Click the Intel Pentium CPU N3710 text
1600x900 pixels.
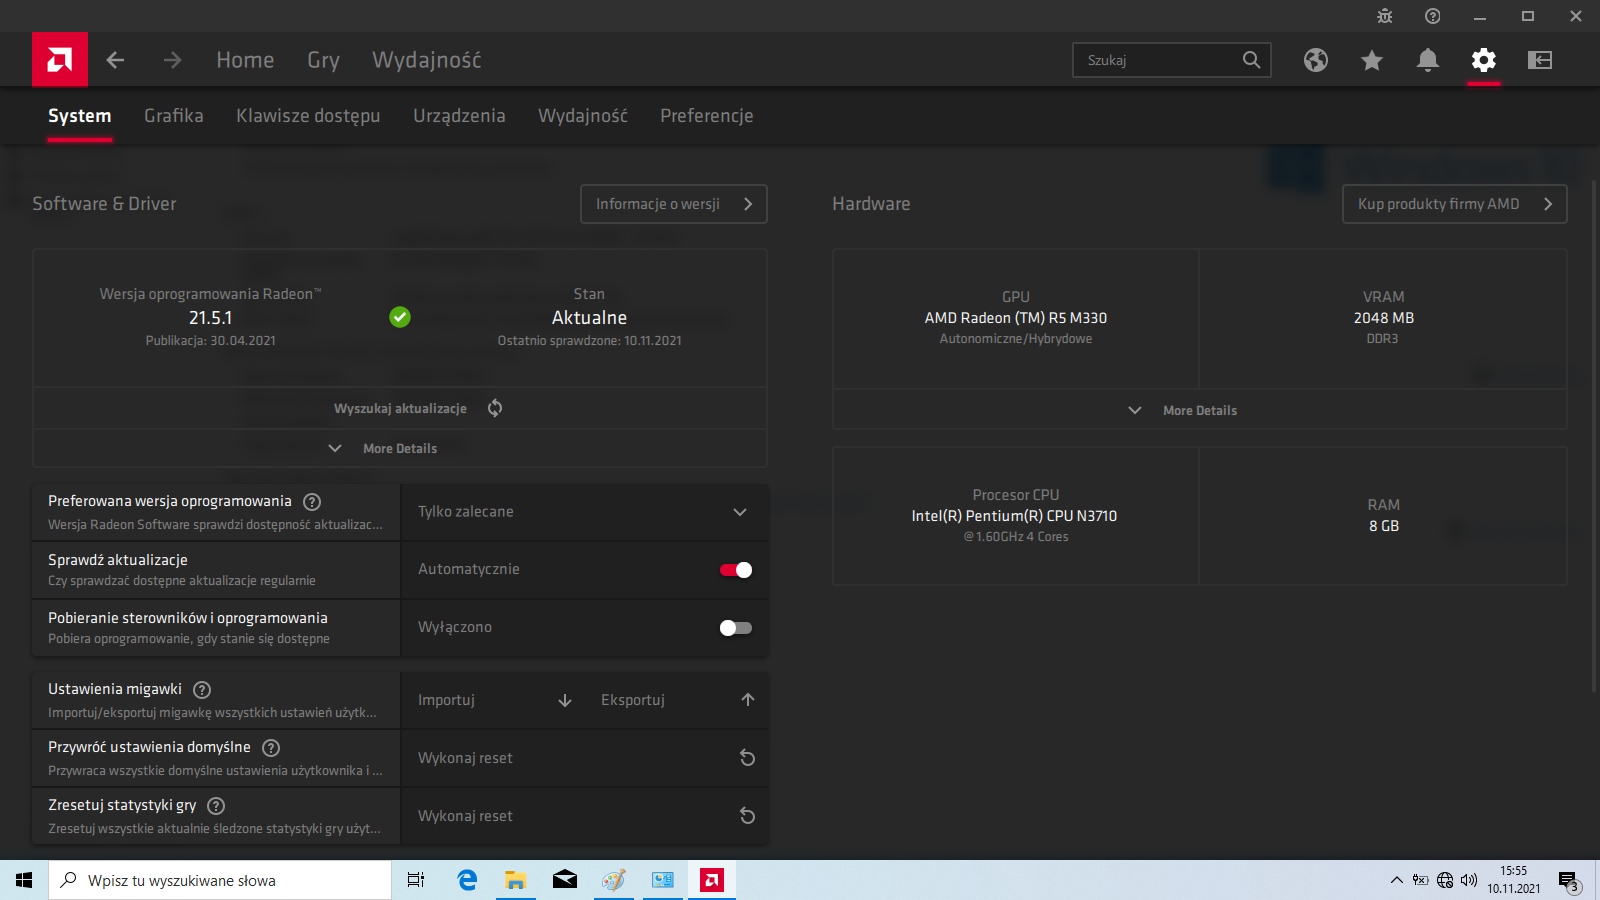tap(1014, 516)
